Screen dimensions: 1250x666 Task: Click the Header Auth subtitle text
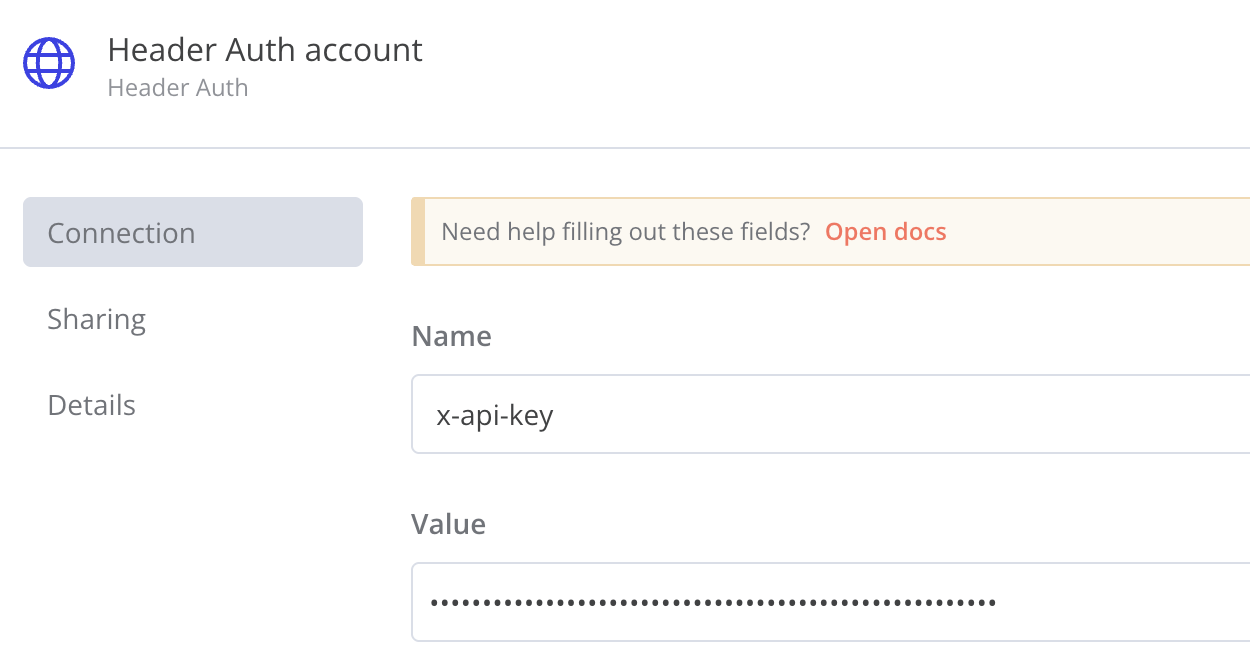pos(178,88)
